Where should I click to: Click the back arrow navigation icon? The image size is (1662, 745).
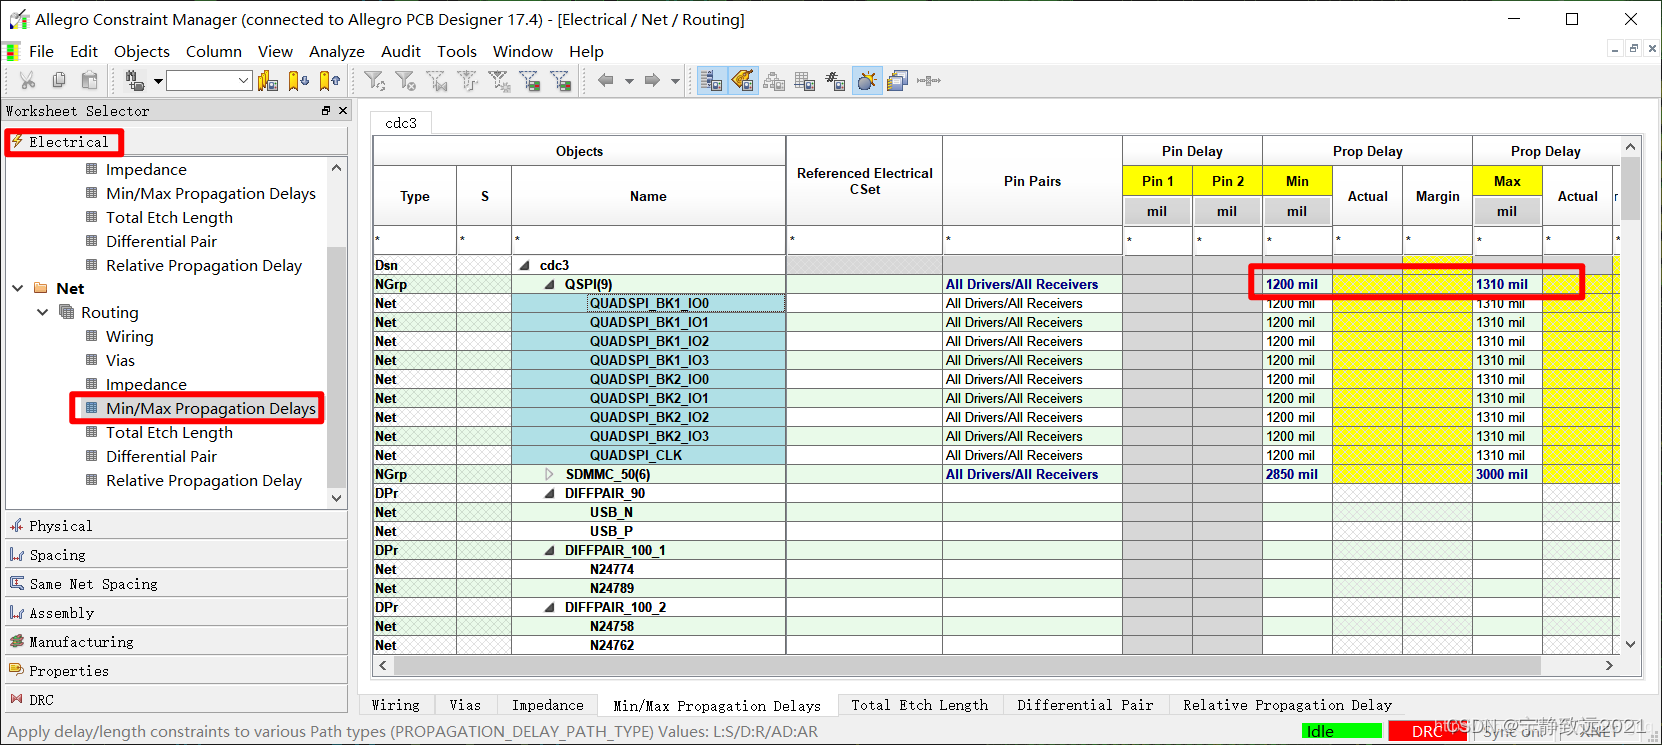coord(605,81)
